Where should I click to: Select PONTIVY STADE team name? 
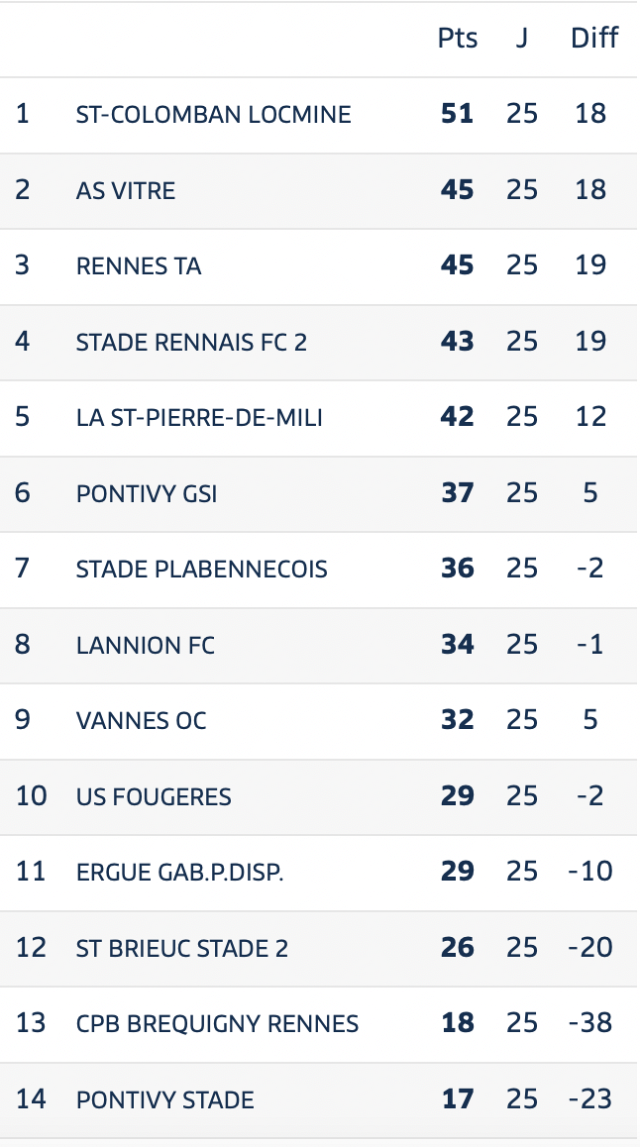tap(165, 1099)
